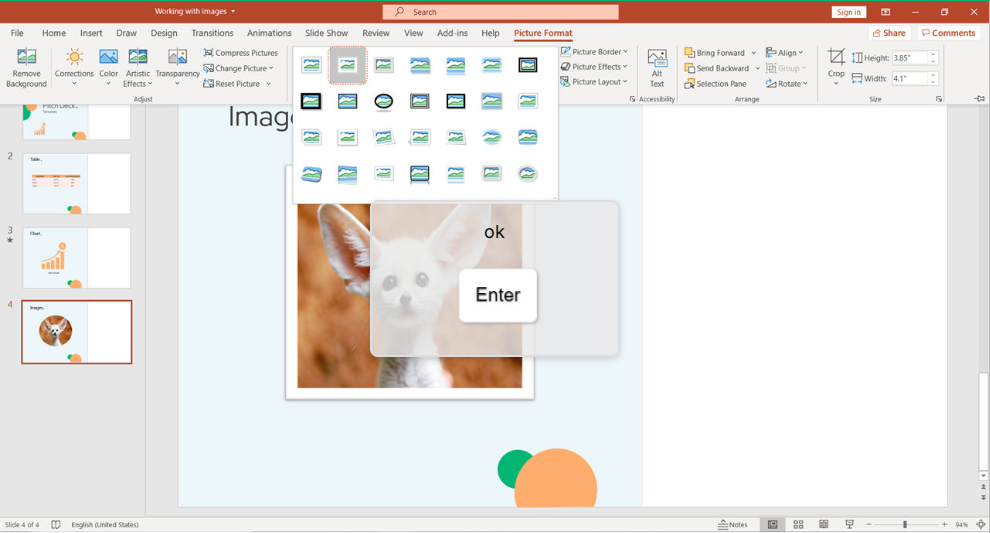Open the Rotate dropdown

pyautogui.click(x=787, y=83)
